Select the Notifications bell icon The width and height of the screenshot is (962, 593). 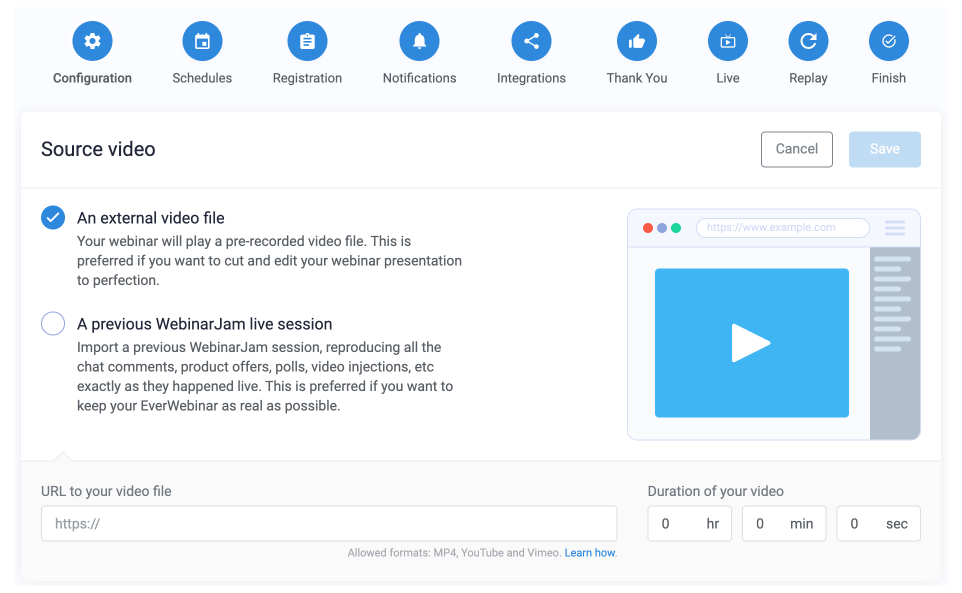pos(419,41)
